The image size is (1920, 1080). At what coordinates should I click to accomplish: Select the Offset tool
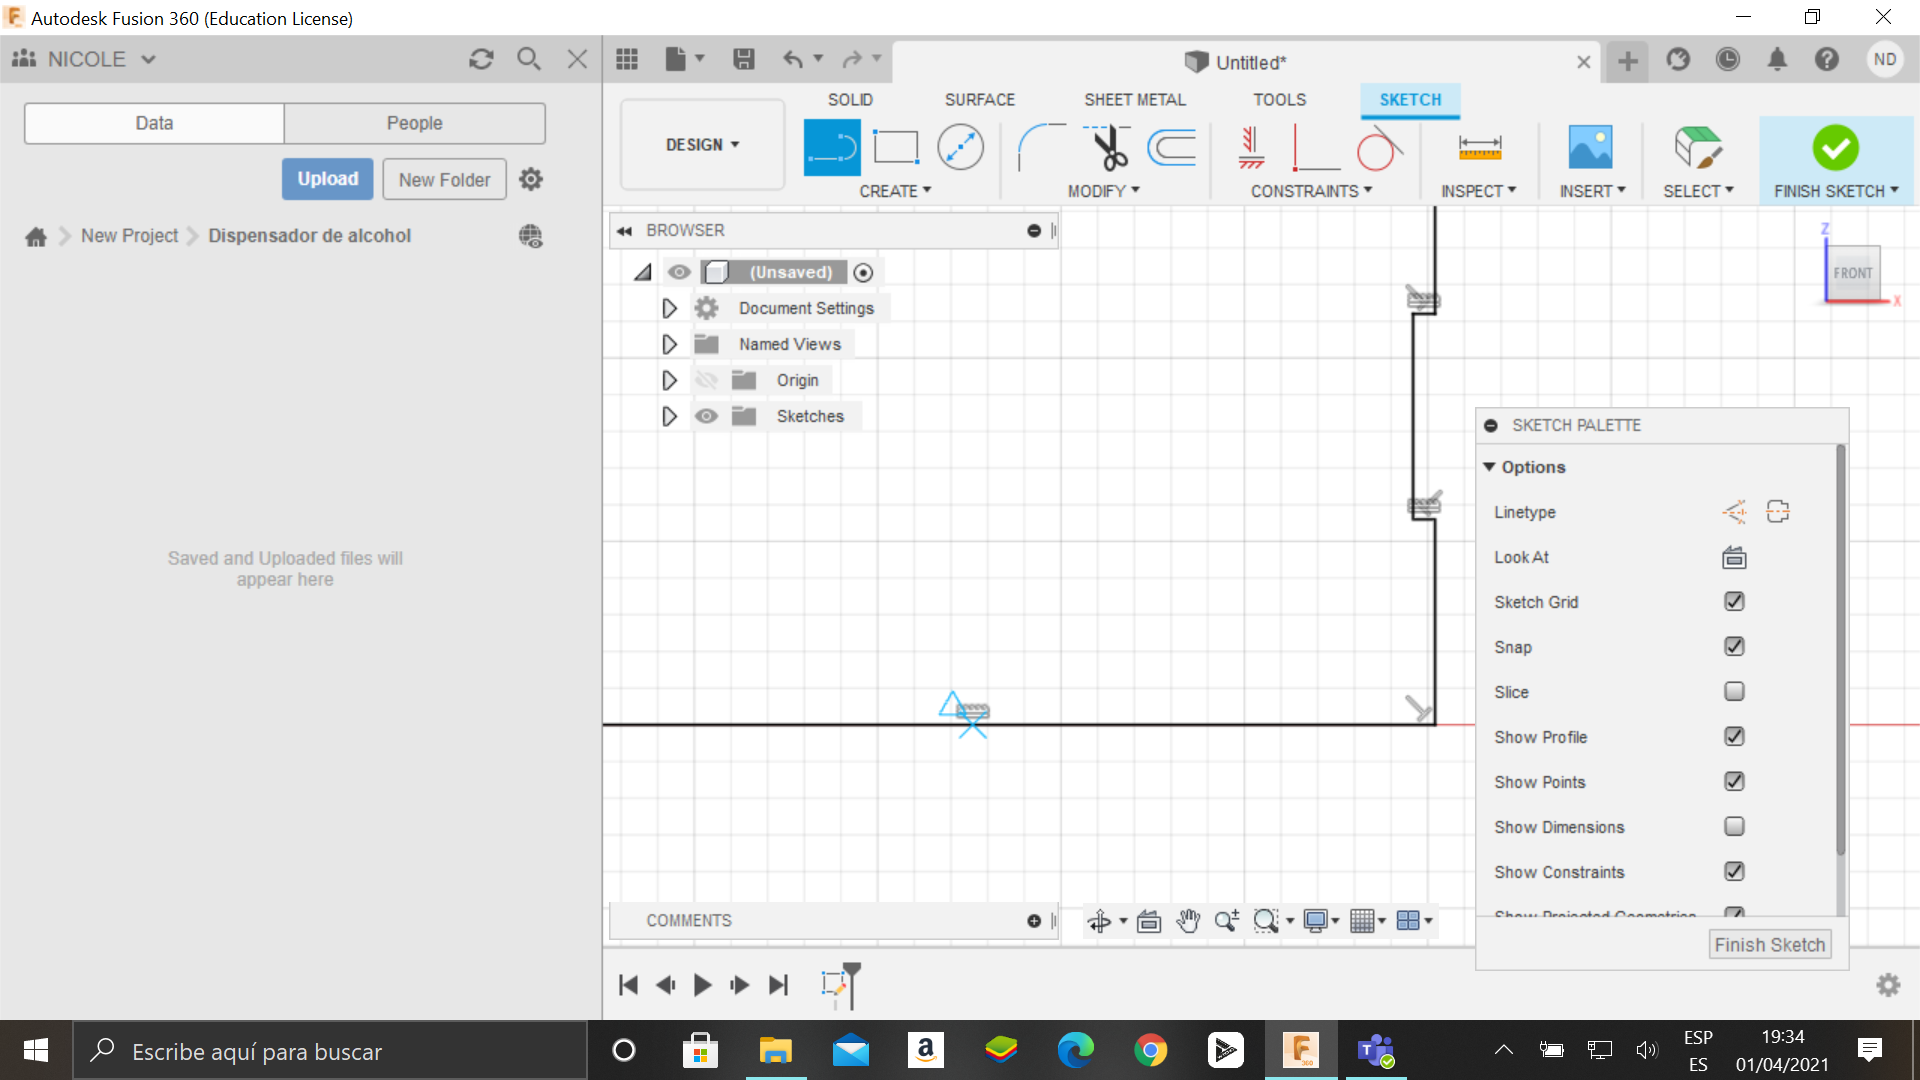click(1172, 147)
